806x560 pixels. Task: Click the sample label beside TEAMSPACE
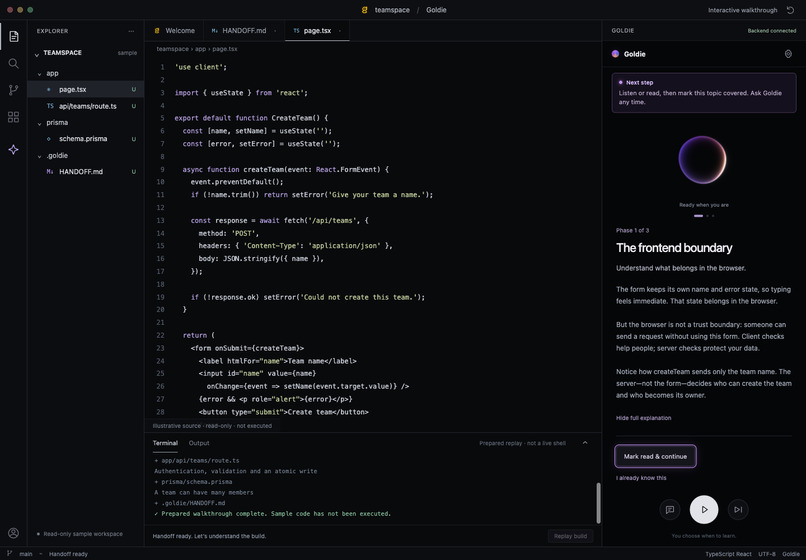pos(127,53)
